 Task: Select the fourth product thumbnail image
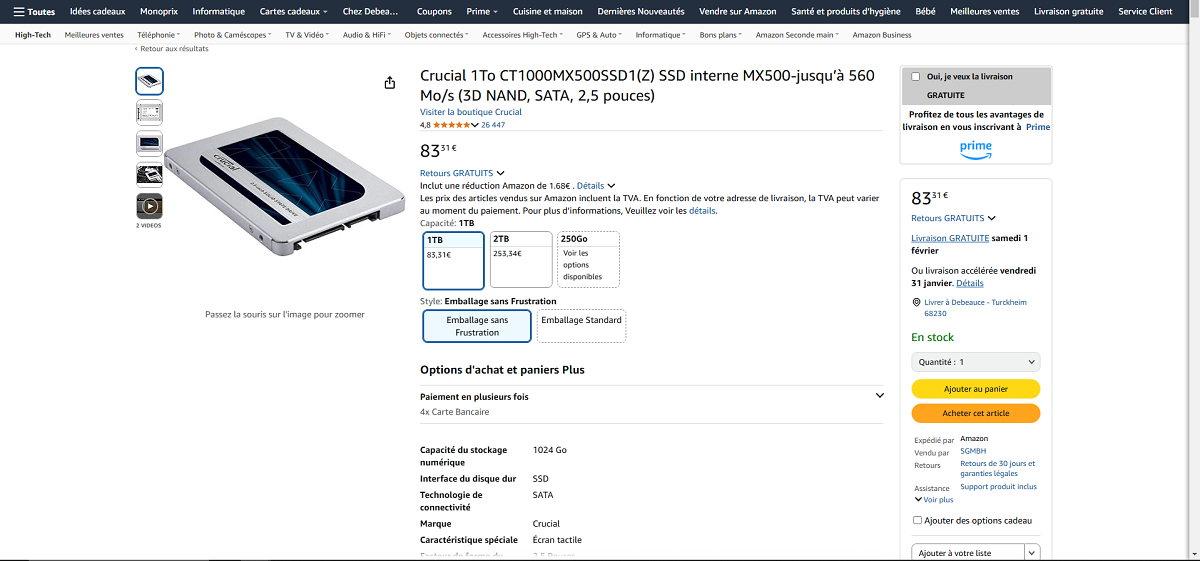pyautogui.click(x=149, y=175)
